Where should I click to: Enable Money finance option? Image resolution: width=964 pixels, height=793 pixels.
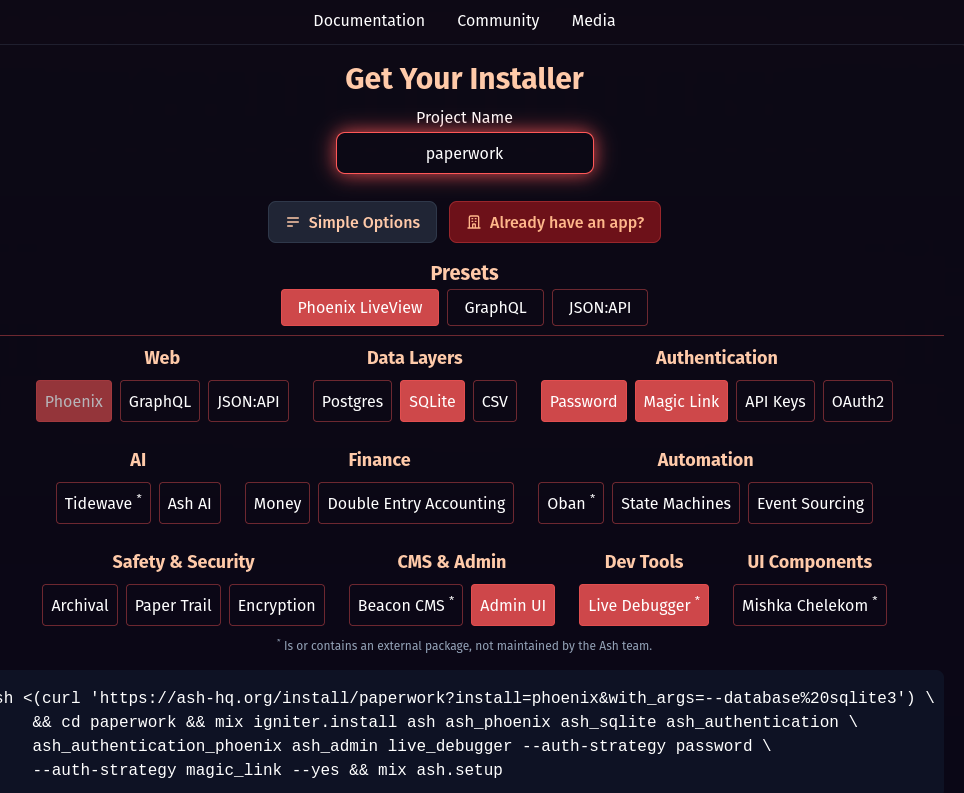(277, 503)
